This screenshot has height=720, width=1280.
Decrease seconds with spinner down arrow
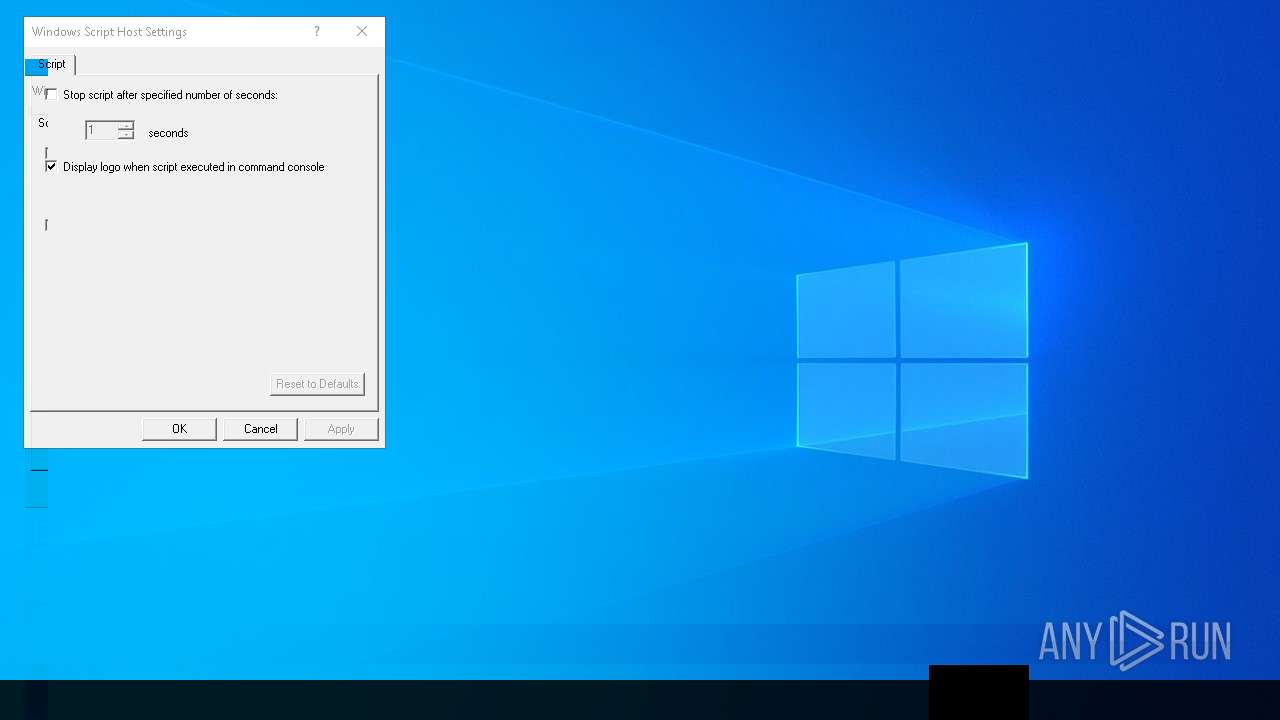(126, 135)
